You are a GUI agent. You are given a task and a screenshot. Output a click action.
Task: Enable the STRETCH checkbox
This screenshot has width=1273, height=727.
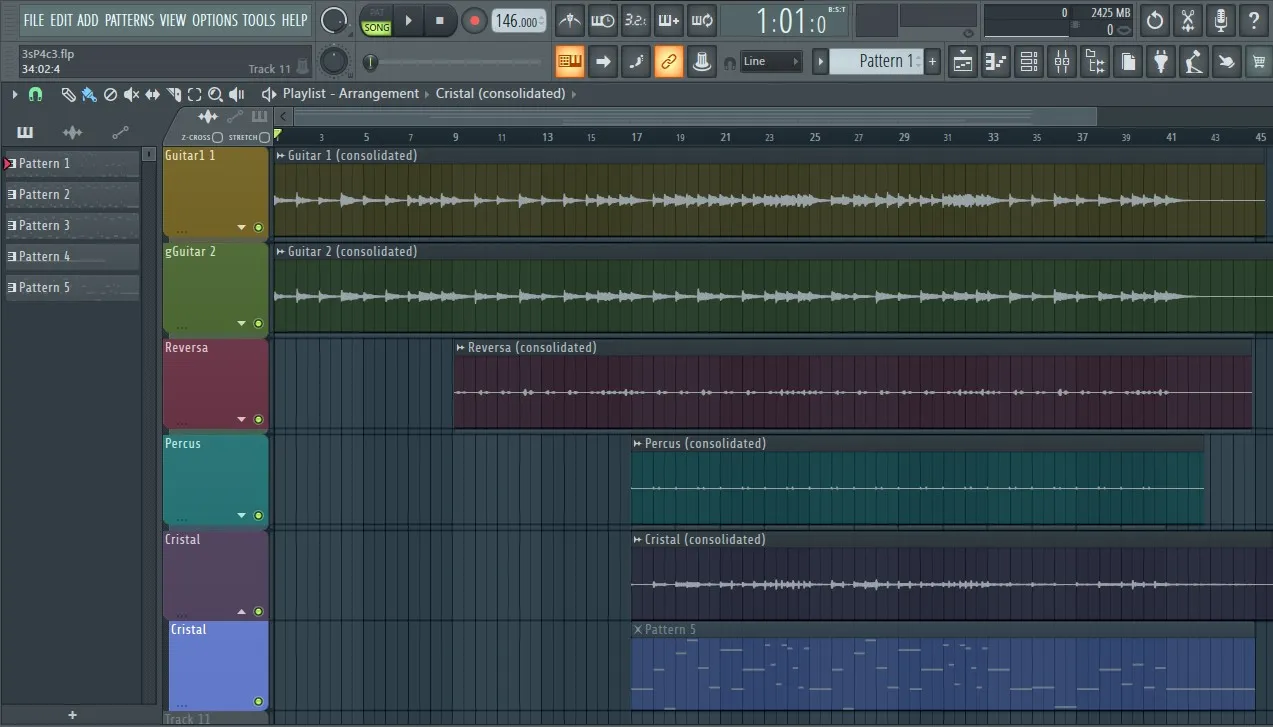tap(264, 137)
